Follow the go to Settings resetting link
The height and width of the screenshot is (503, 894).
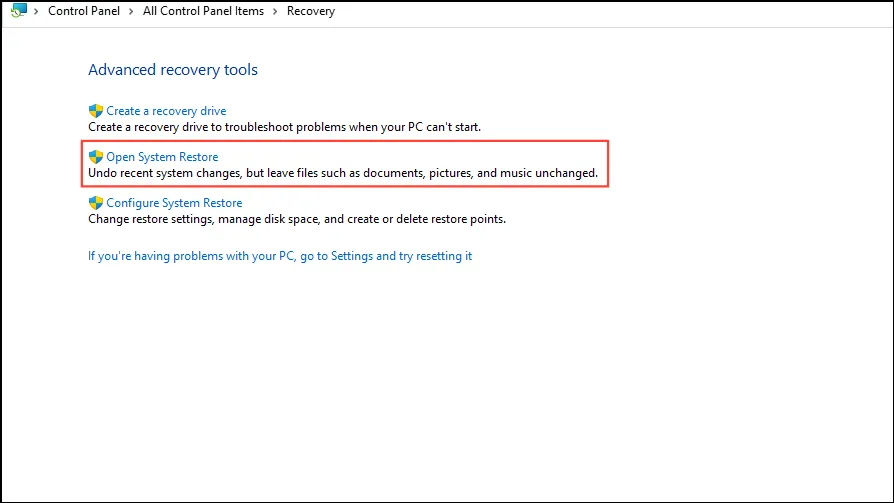(x=280, y=256)
